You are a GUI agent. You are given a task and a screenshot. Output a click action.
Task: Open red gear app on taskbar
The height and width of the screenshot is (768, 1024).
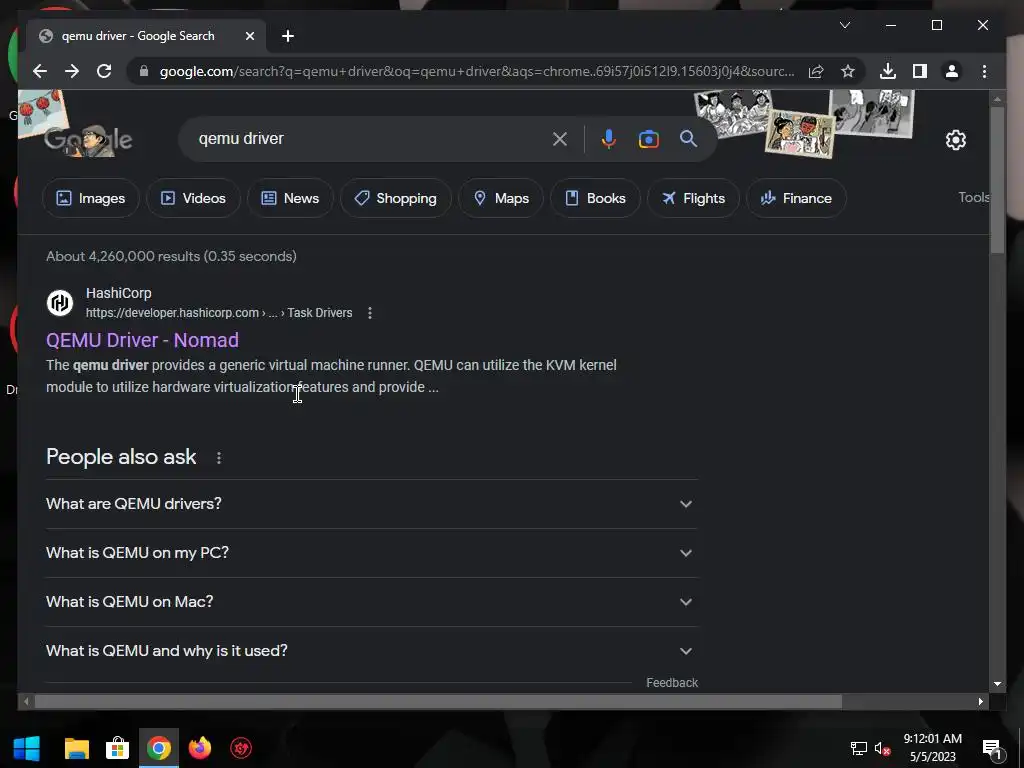coord(241,748)
